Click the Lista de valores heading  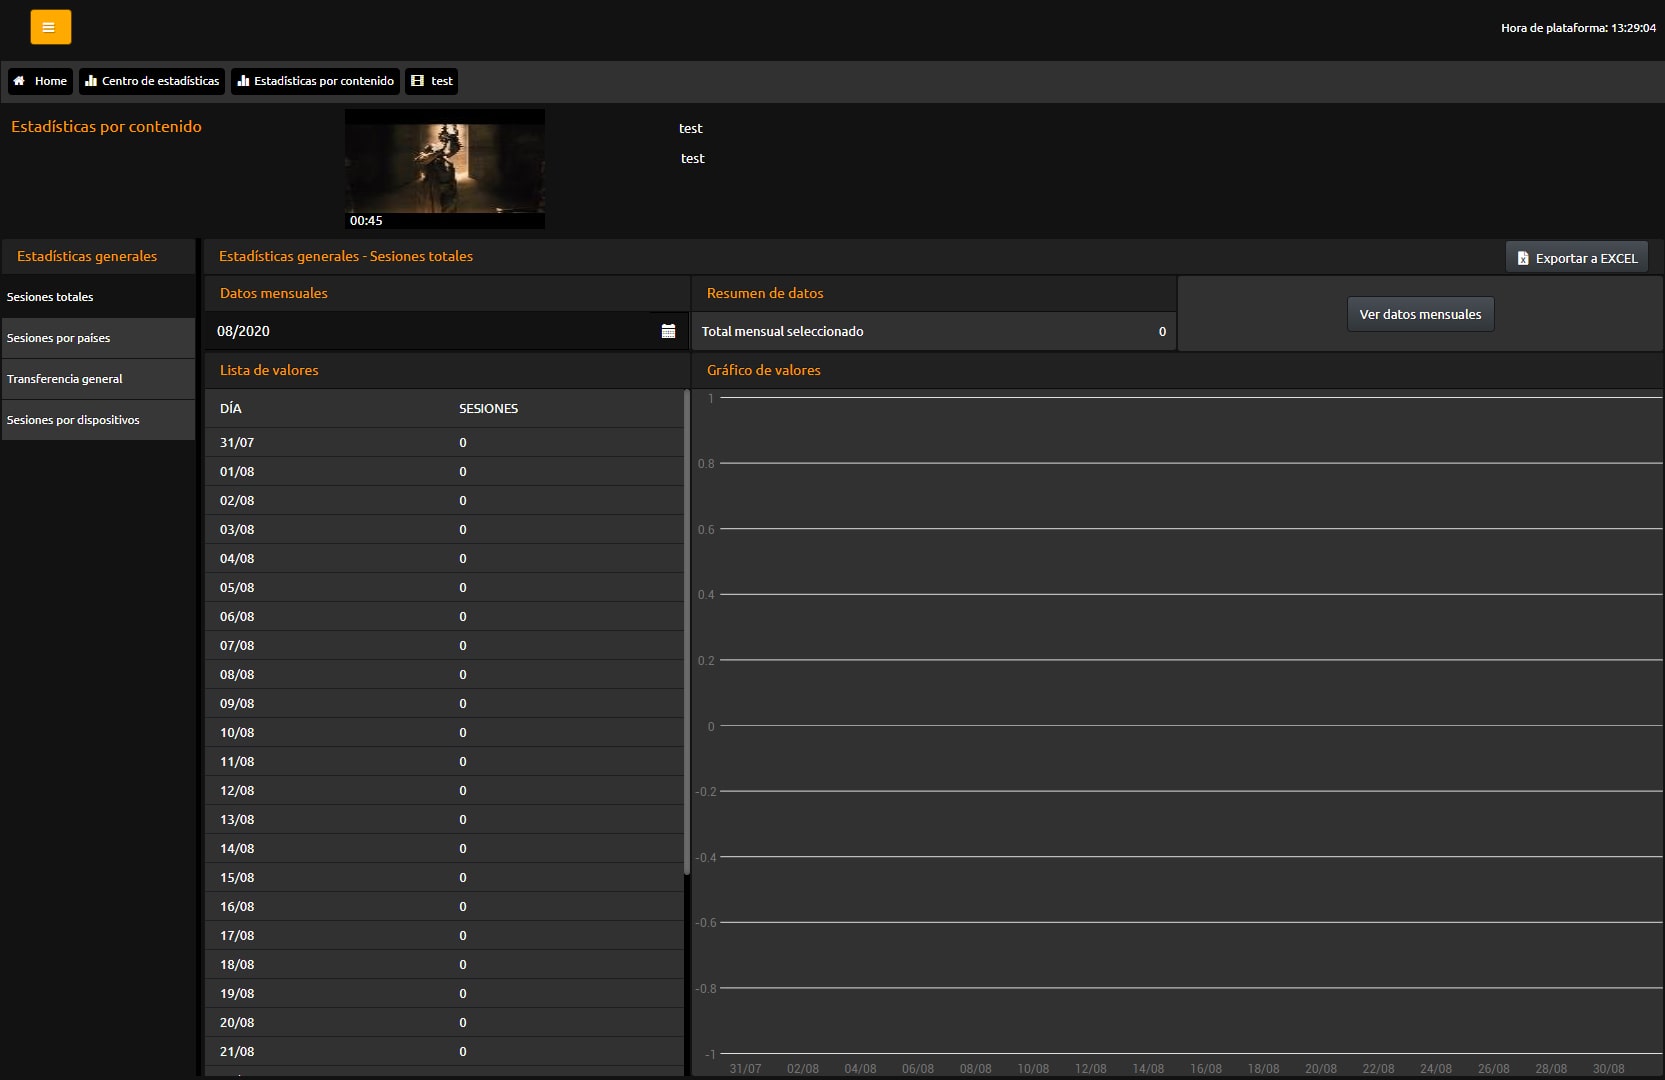pos(269,370)
